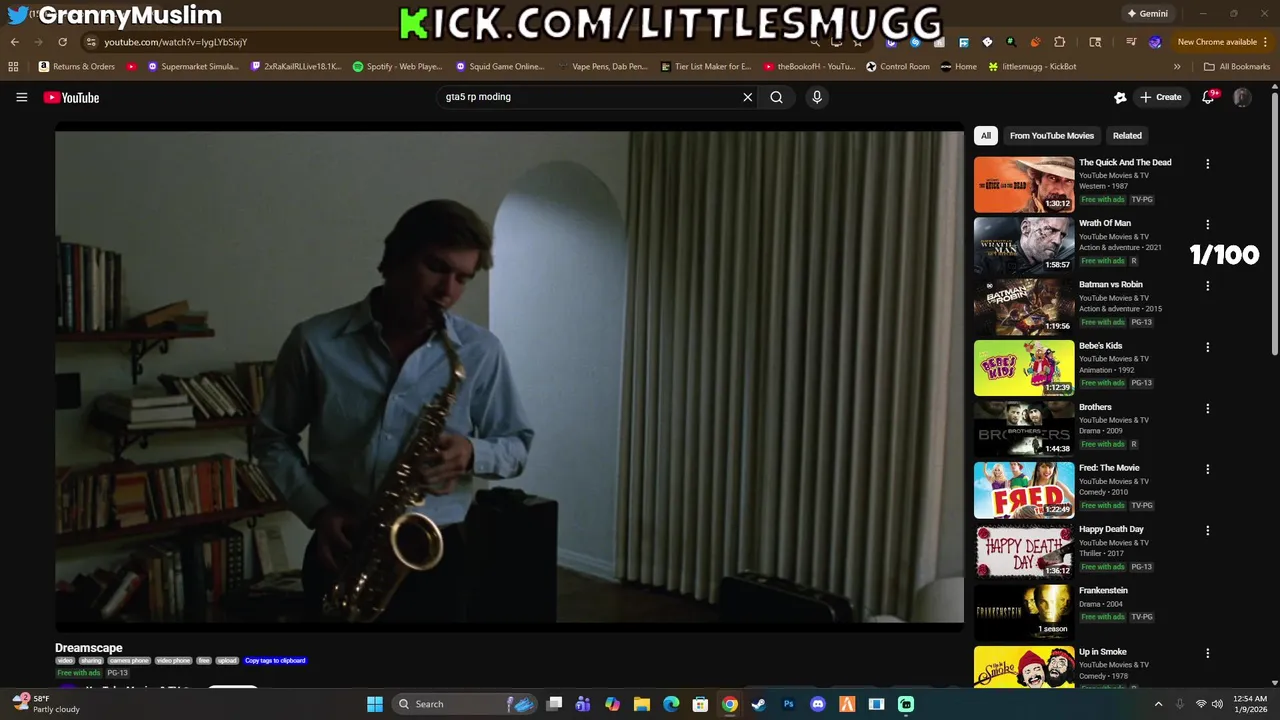Open the YouTube hamburger guide menu

pyautogui.click(x=21, y=97)
